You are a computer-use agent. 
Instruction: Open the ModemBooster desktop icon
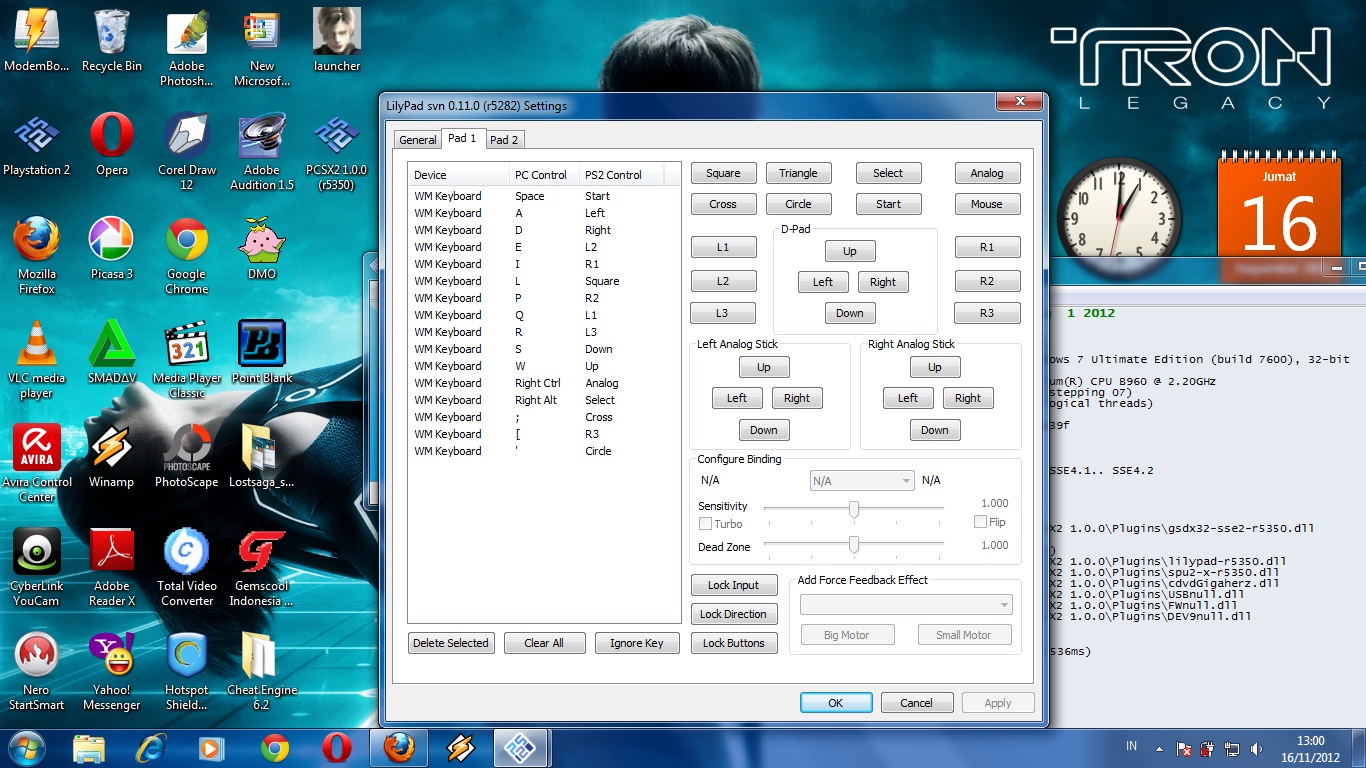click(37, 41)
